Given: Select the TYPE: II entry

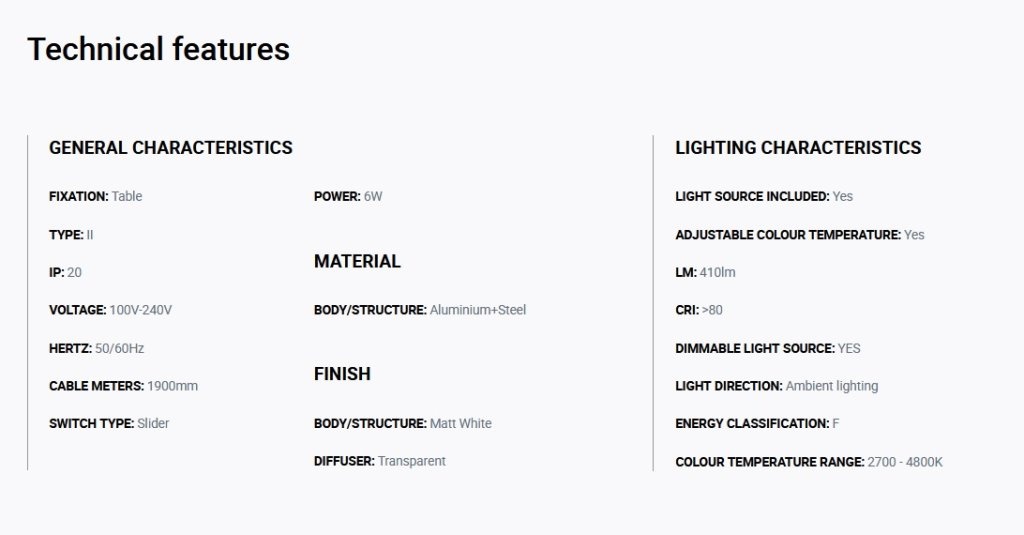Looking at the screenshot, I should click(x=71, y=235).
